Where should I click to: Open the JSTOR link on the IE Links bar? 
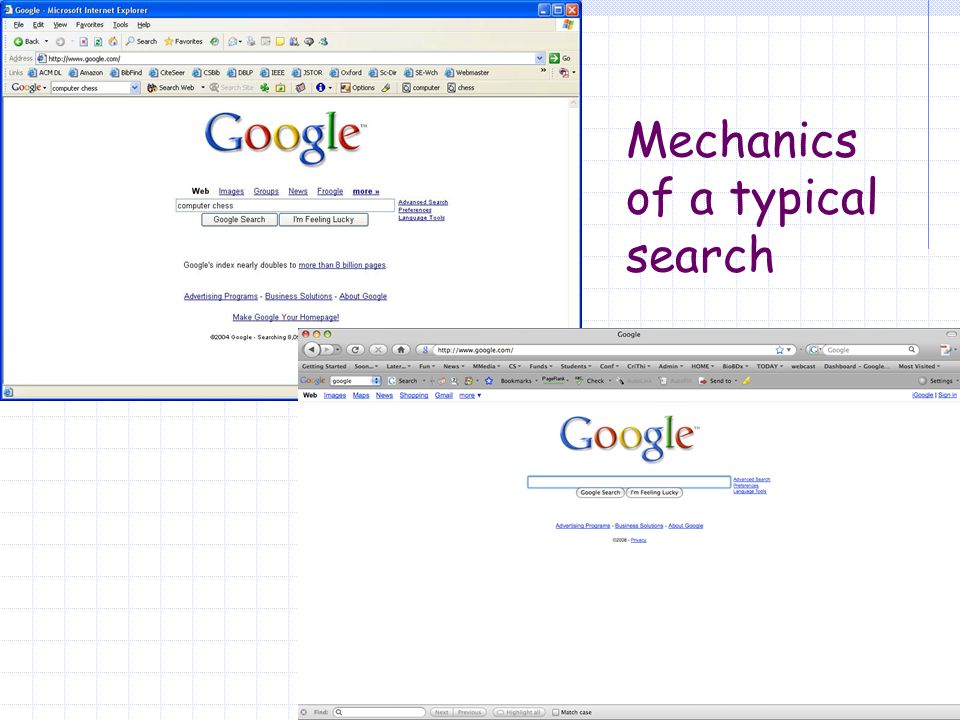point(308,72)
